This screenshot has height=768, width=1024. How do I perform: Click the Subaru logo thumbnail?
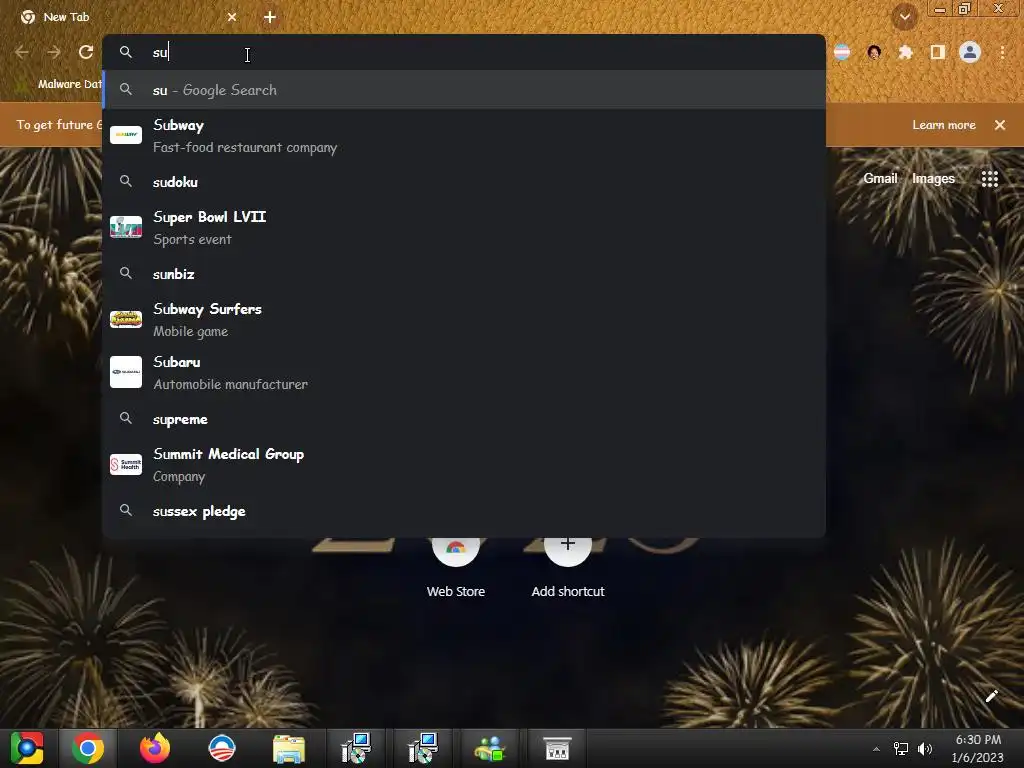(x=126, y=372)
